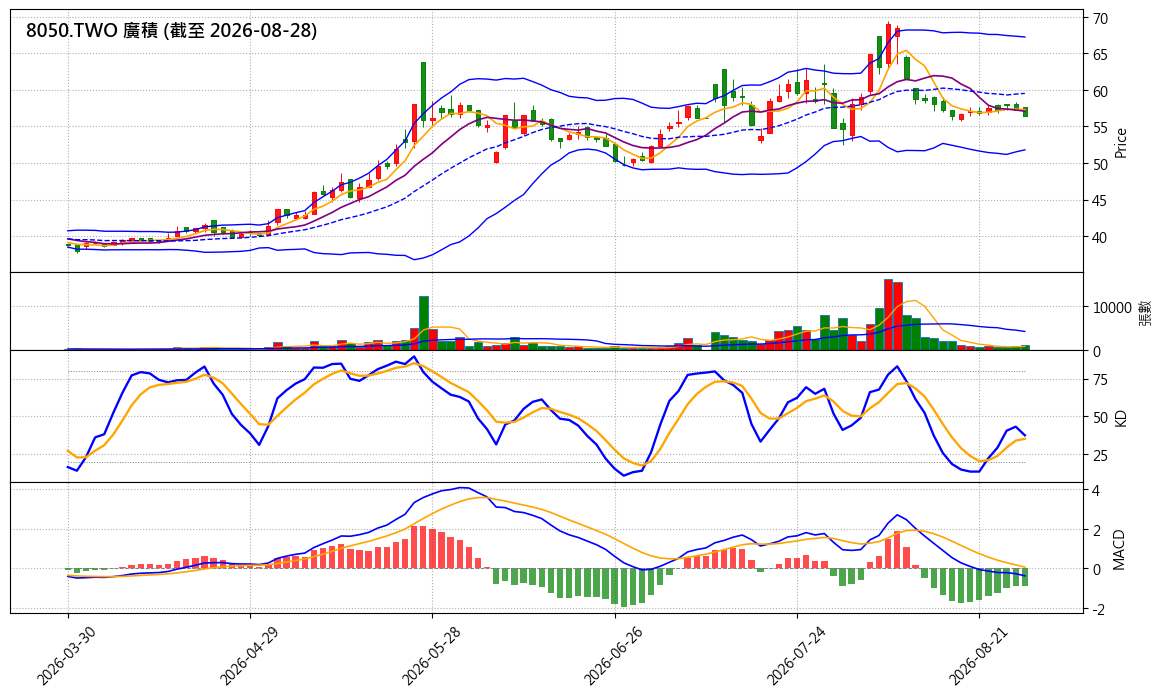Click price axis tick '70'
The height and width of the screenshot is (698, 1163).
coord(1100,19)
